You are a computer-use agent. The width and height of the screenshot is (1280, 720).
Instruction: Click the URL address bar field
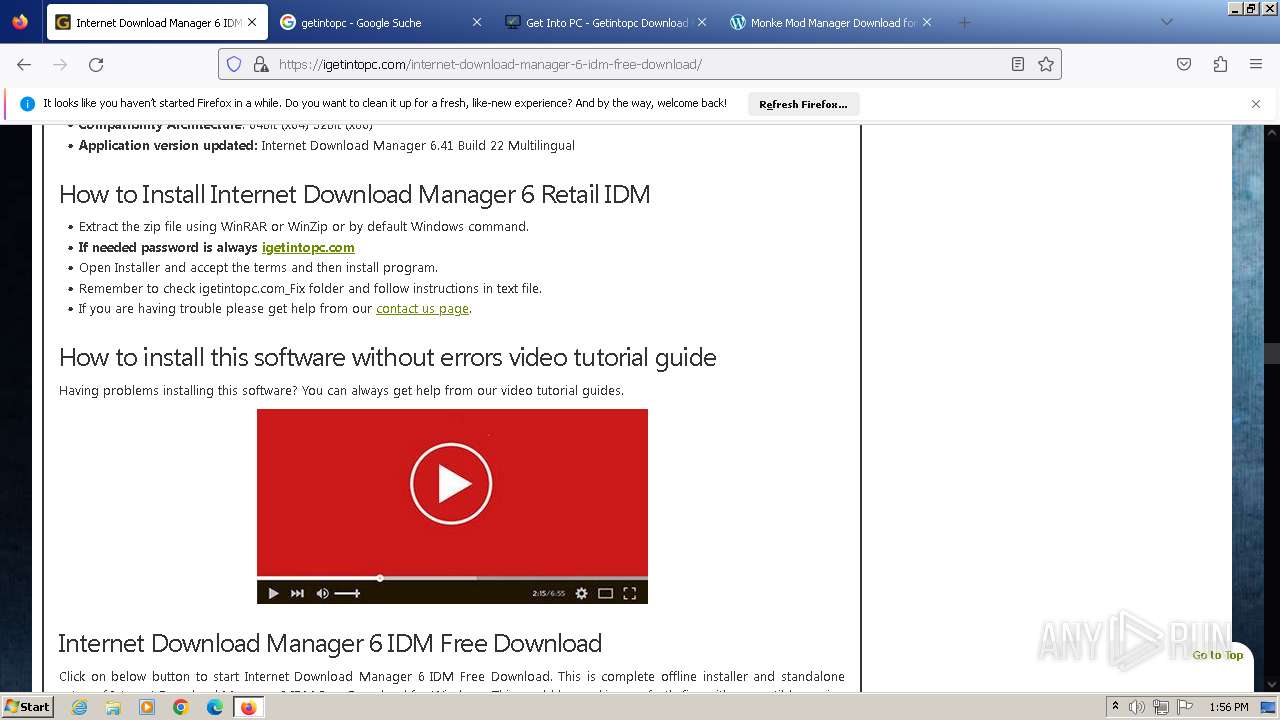(640, 64)
